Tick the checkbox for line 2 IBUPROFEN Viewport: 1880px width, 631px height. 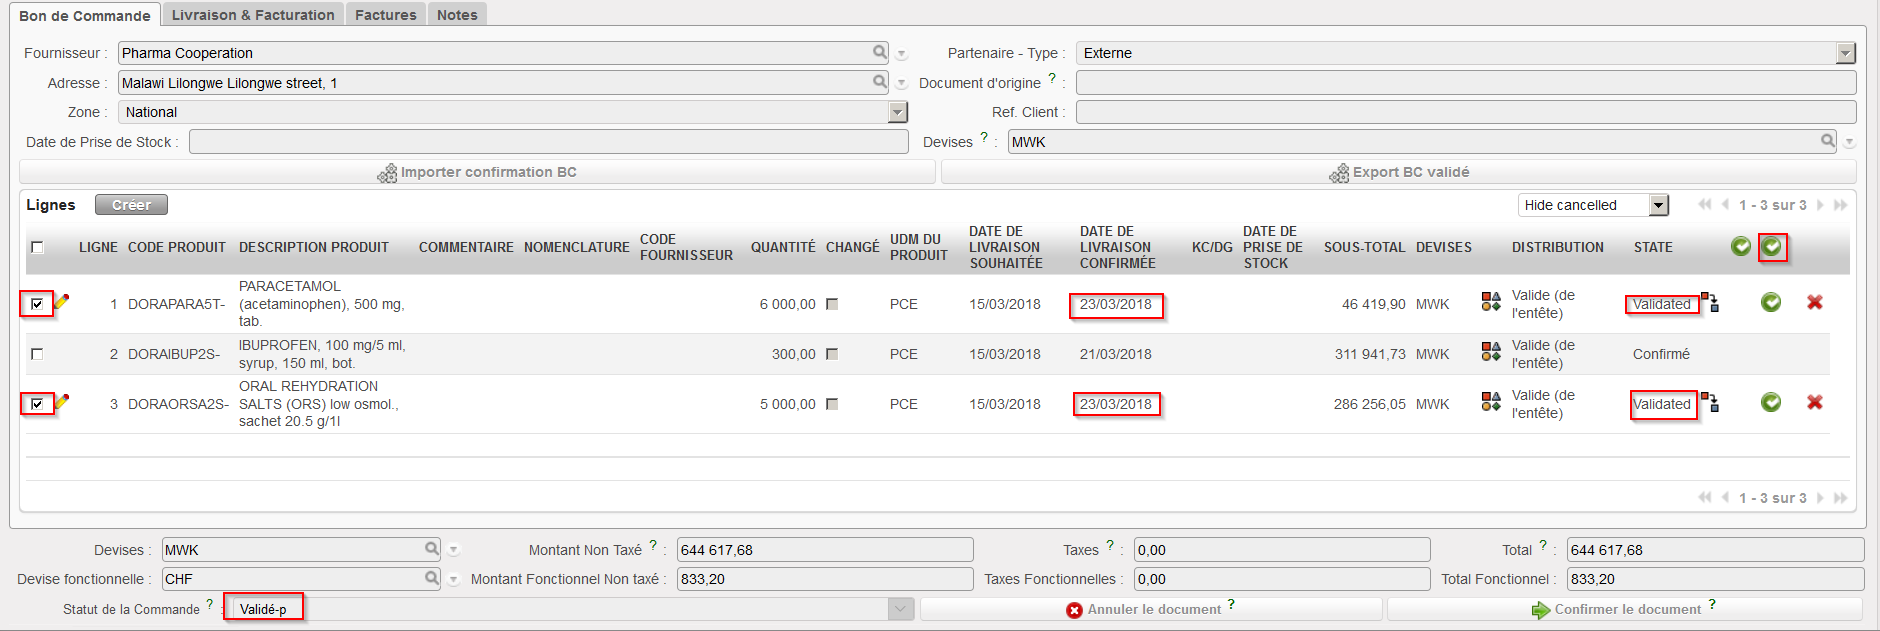point(37,354)
